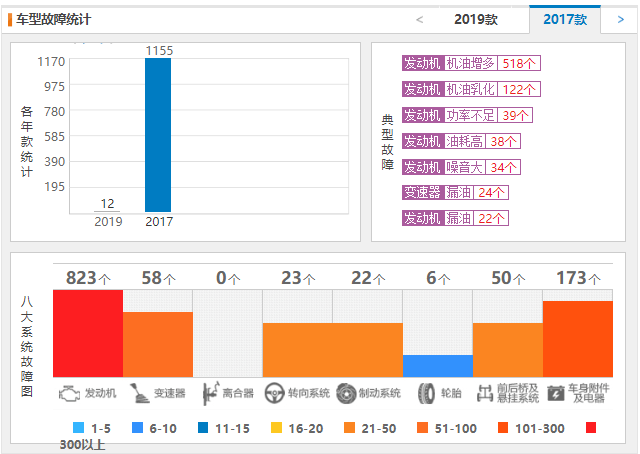Click the 1155 value above the 2017 bar

click(x=159, y=51)
